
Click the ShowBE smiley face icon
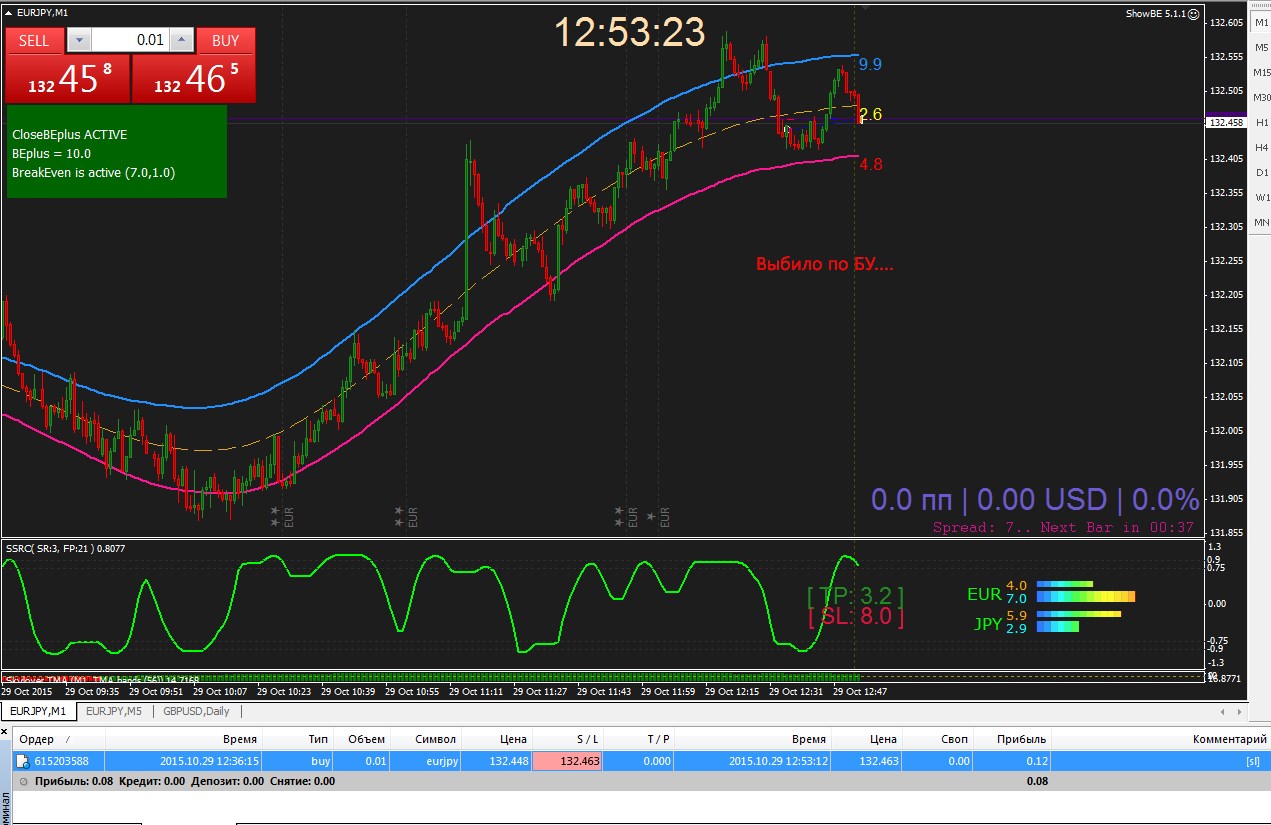click(x=1193, y=14)
